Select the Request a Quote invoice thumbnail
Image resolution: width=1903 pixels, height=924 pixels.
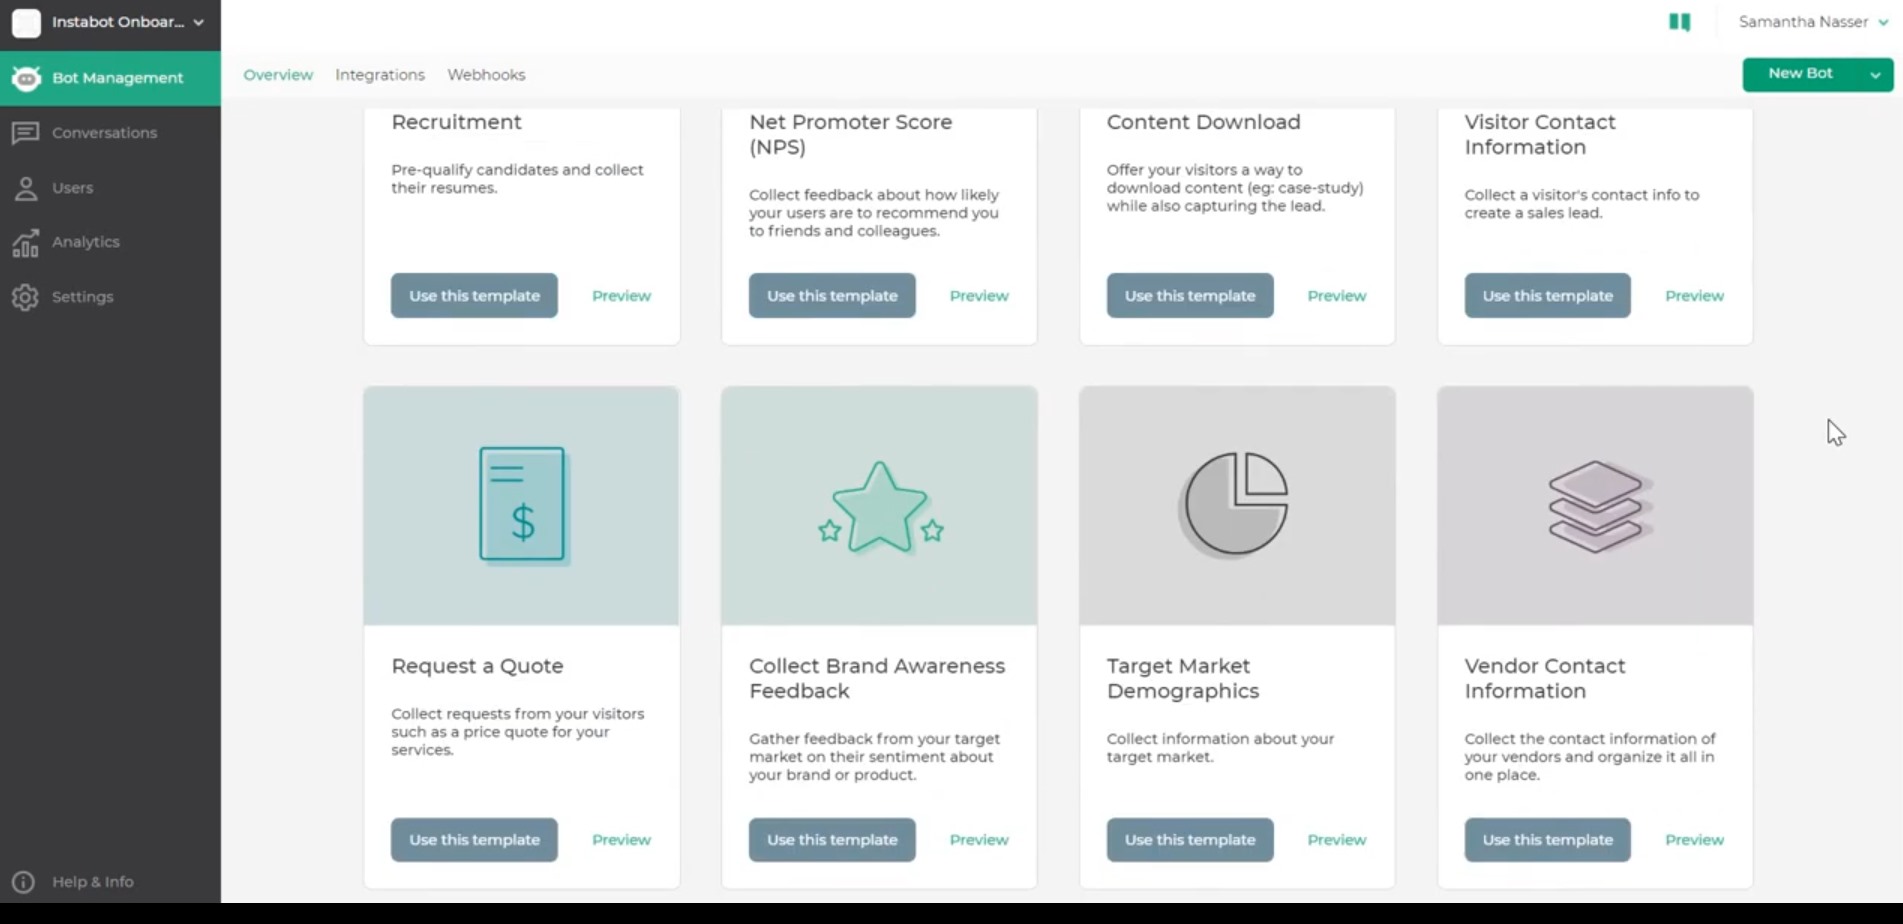pyautogui.click(x=521, y=506)
